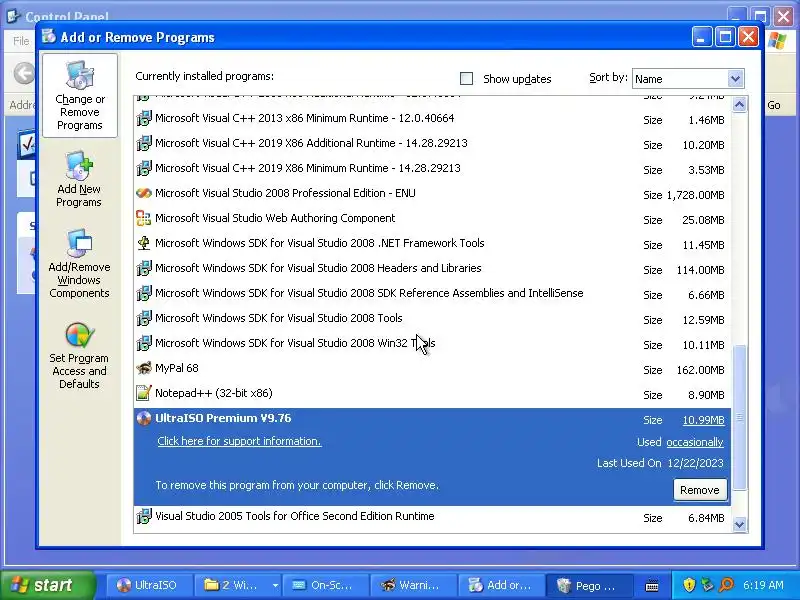Click the Visual Studio 2008 Professional Edition icon

(x=144, y=193)
